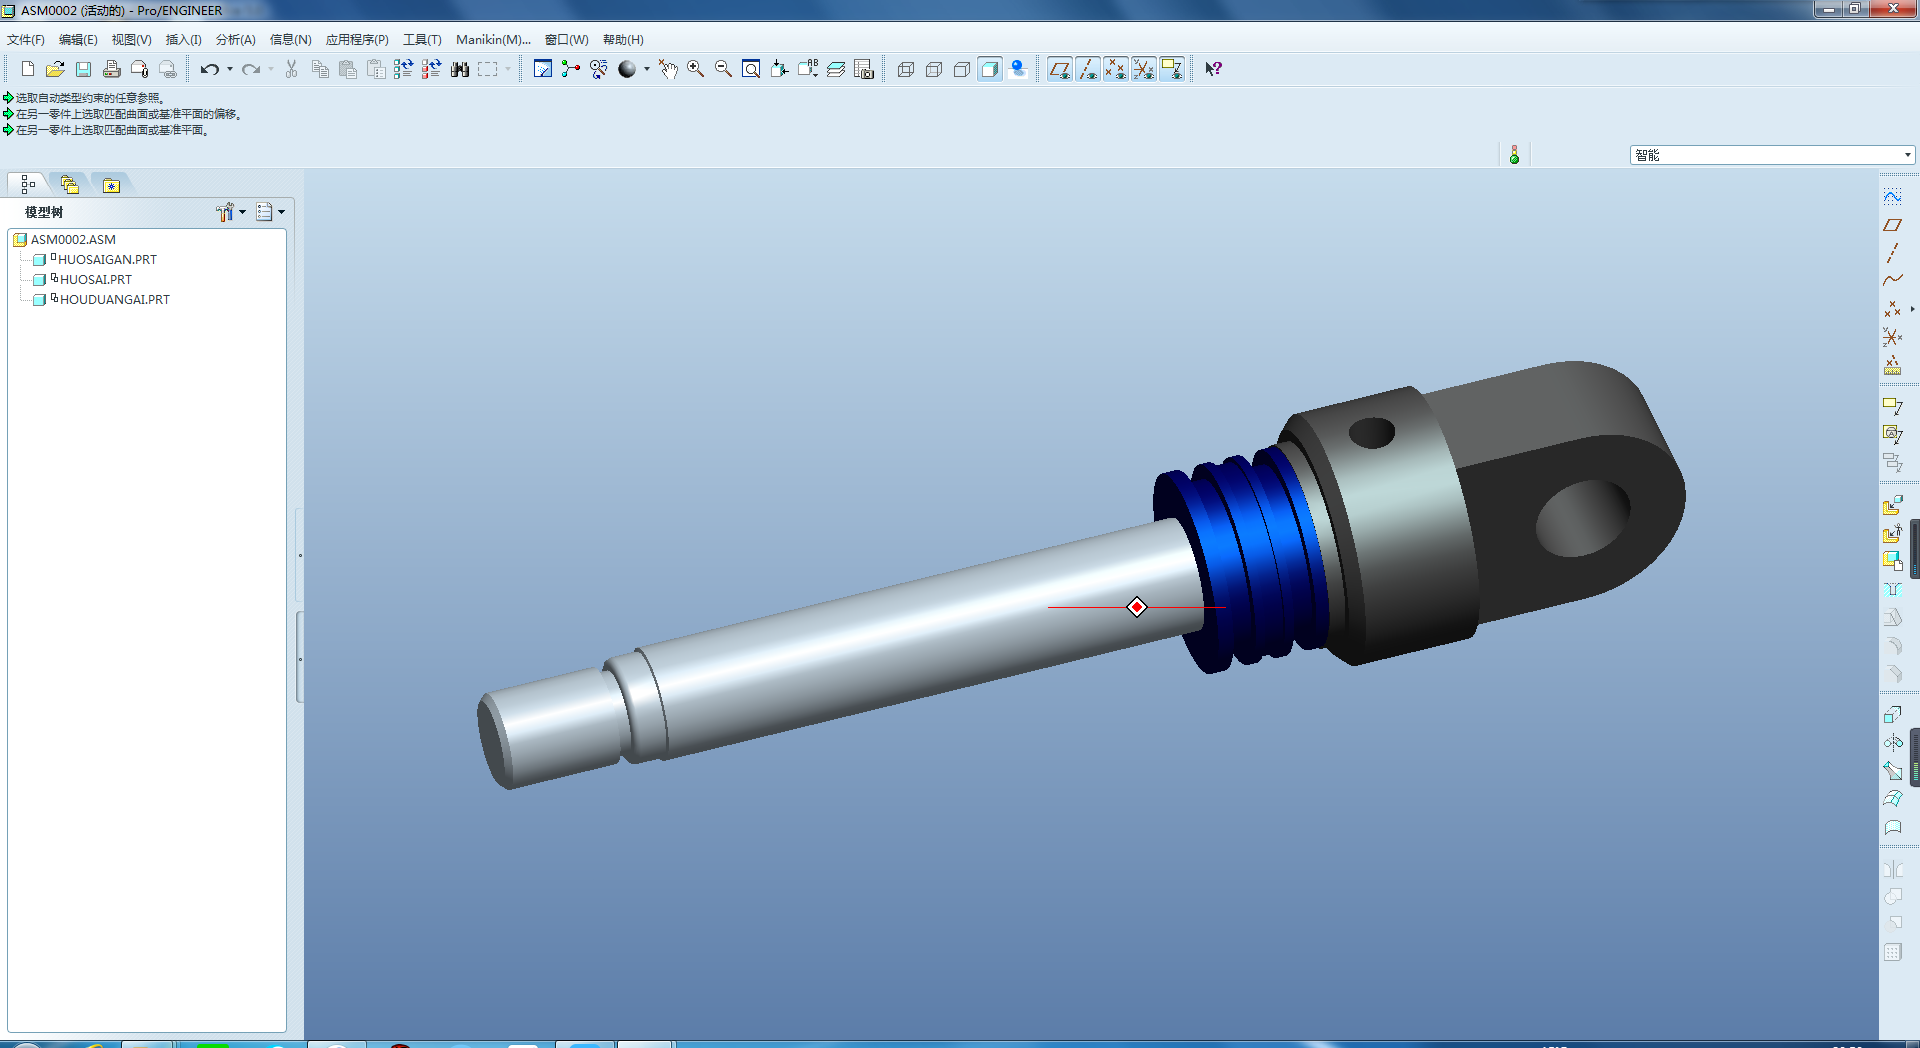Toggle orient mode hand icon
Image resolution: width=1920 pixels, height=1048 pixels.
(667, 69)
